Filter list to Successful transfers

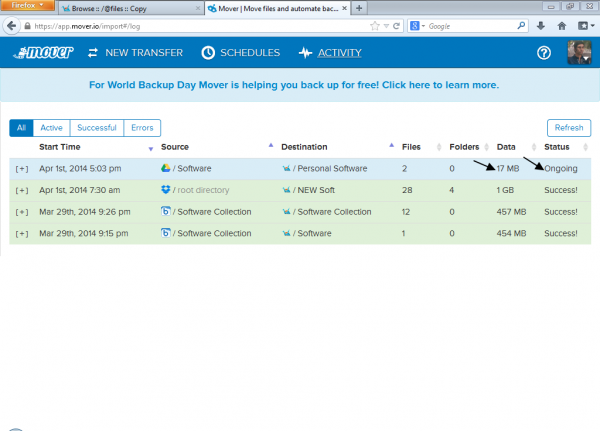pyautogui.click(x=94, y=128)
